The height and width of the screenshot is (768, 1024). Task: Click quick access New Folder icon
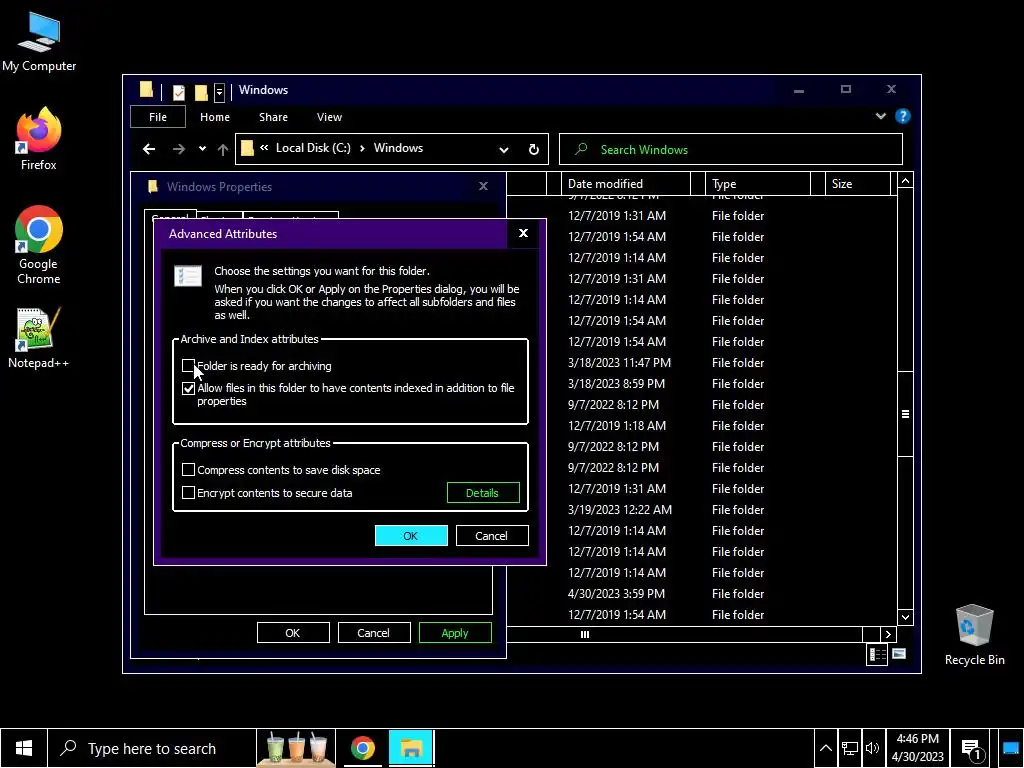pos(201,92)
